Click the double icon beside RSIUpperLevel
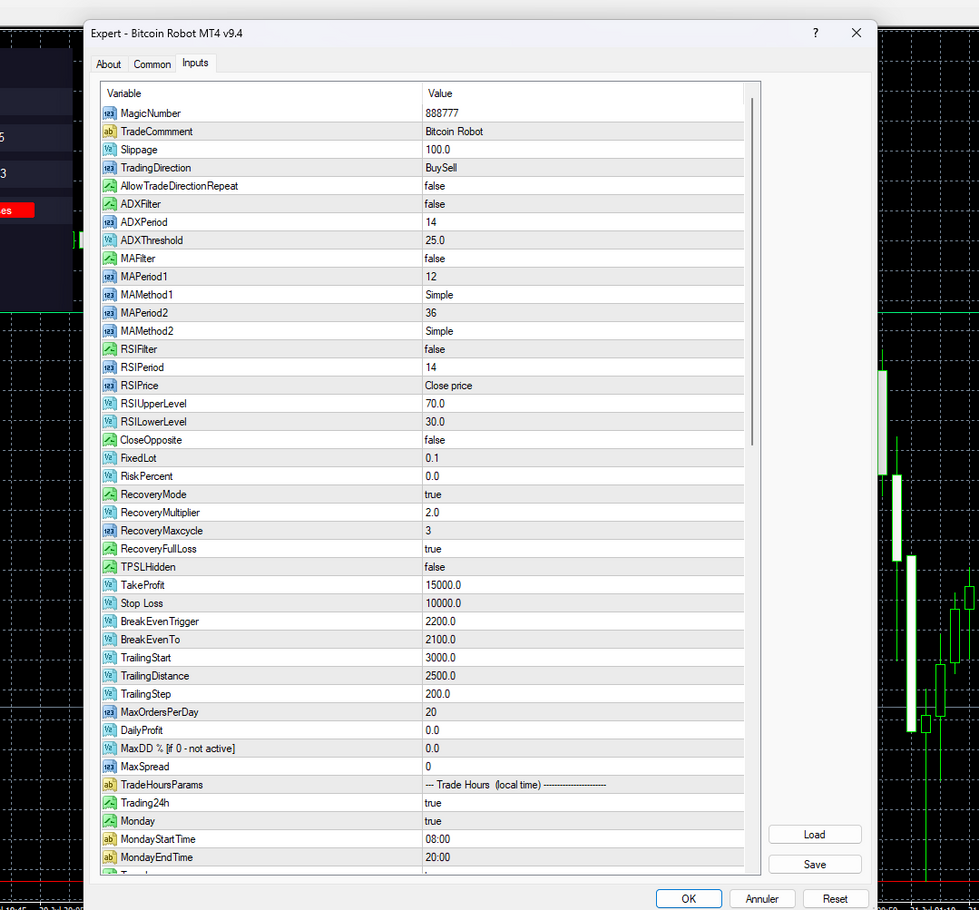The image size is (979, 910). click(109, 404)
